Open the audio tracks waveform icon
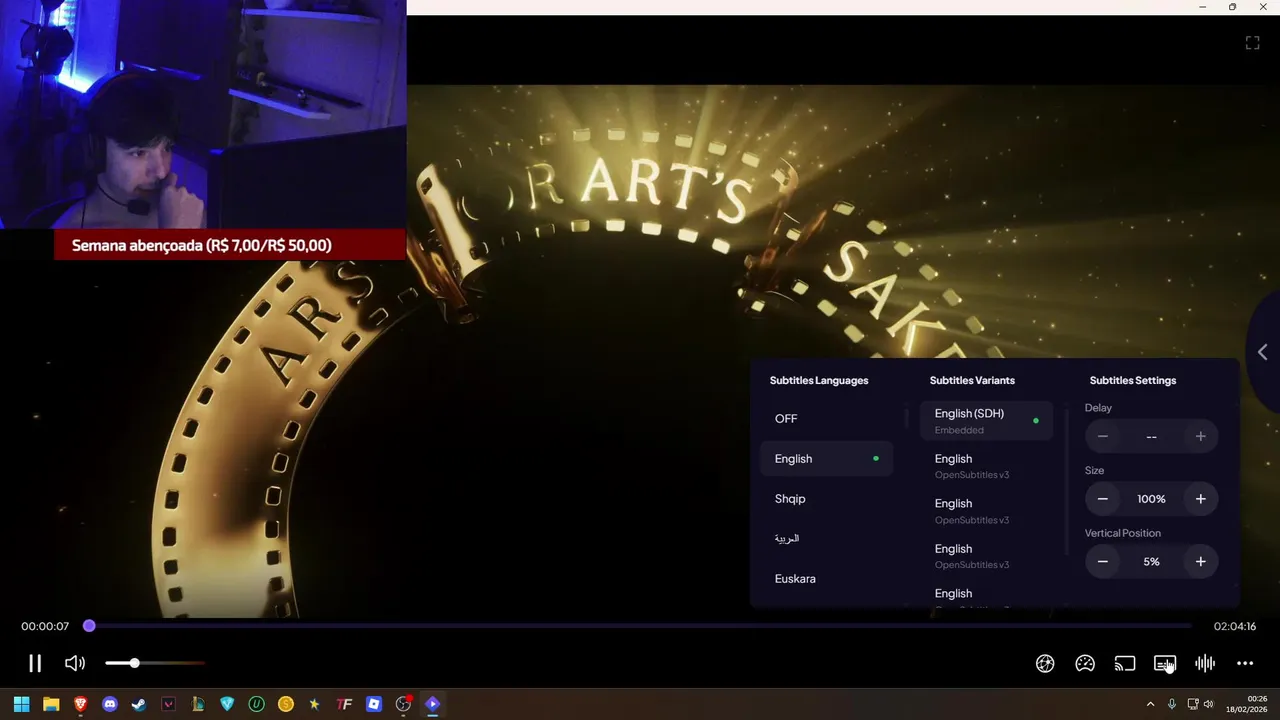The image size is (1280, 720). [x=1205, y=663]
